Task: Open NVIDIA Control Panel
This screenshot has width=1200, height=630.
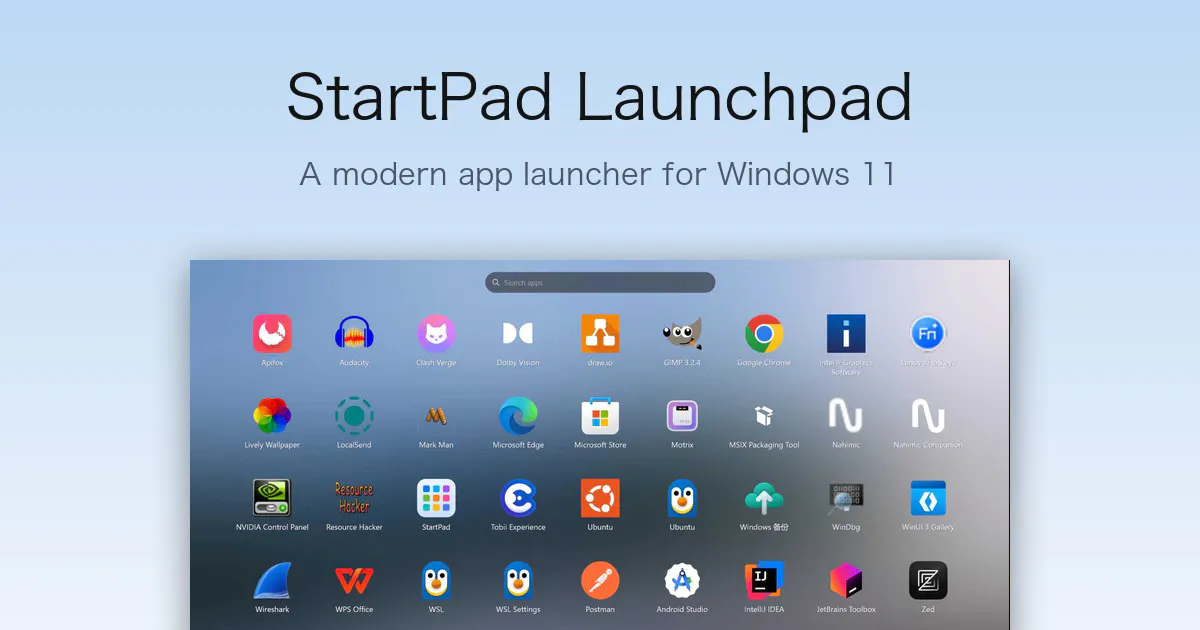Action: click(272, 497)
